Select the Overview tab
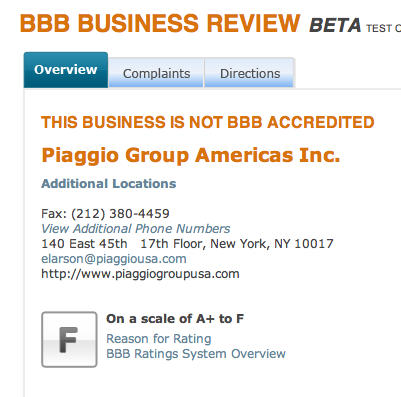Viewport: 401px width, 397px height. tap(66, 70)
